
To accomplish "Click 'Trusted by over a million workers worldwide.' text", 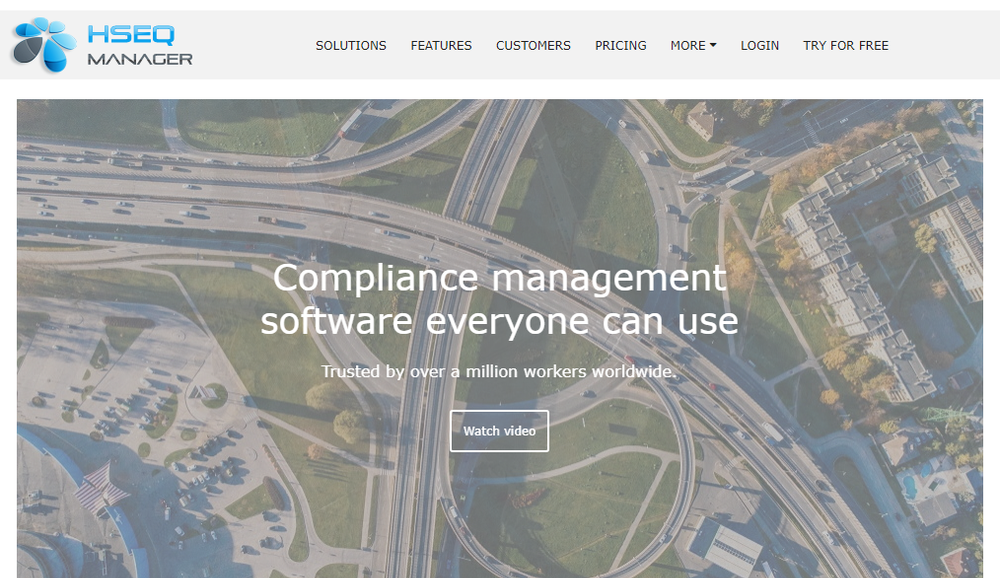I will tap(499, 371).
